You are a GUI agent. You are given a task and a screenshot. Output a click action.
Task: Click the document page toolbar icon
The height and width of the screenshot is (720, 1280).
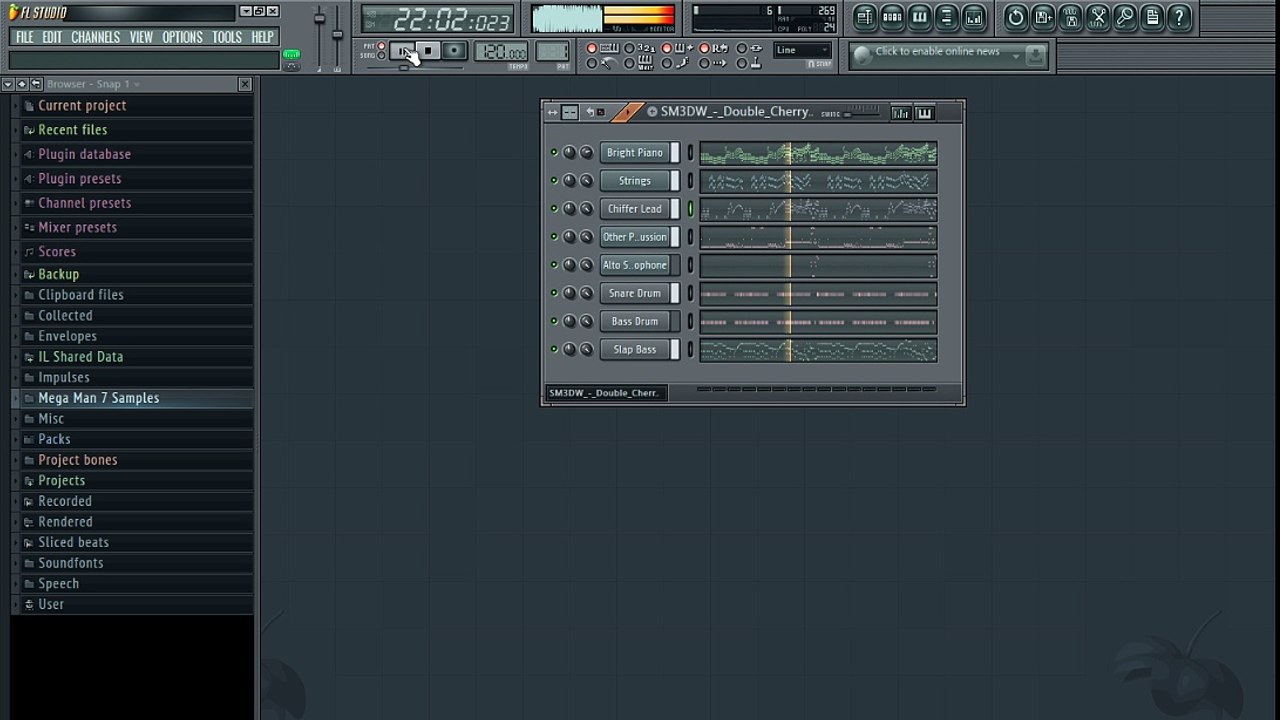click(1152, 17)
